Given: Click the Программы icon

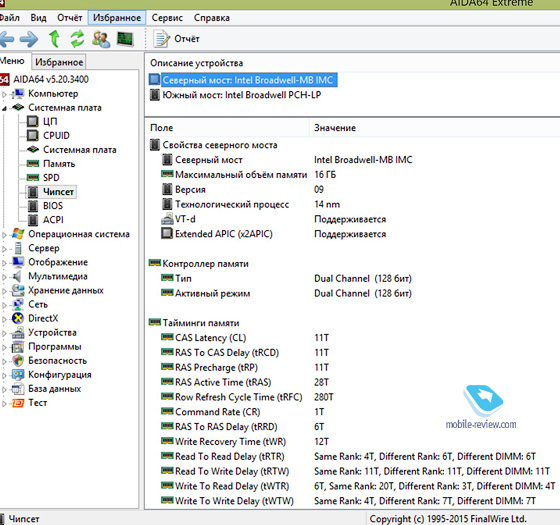Looking at the screenshot, I should pyautogui.click(x=18, y=346).
